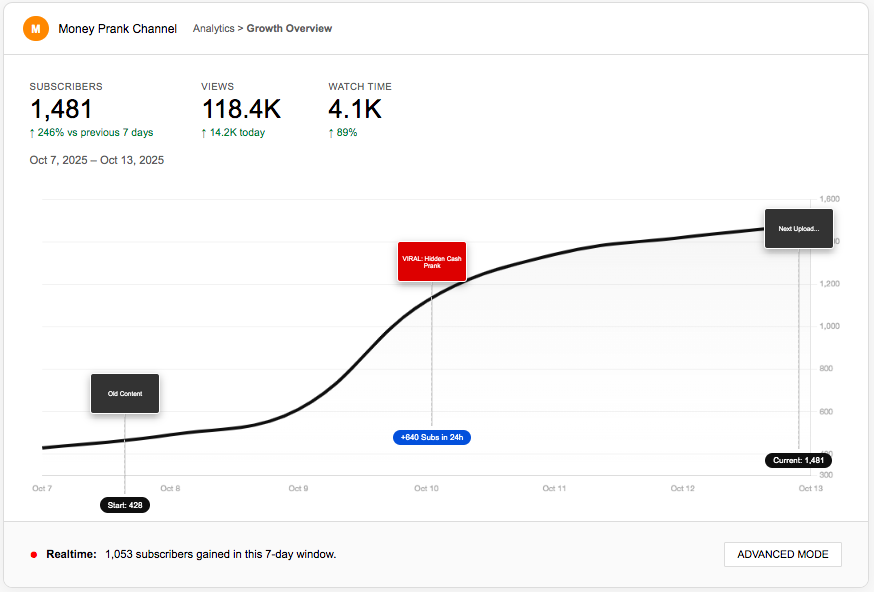Click the Next Upload tooltip
Image resolution: width=874 pixels, height=592 pixels.
798,228
